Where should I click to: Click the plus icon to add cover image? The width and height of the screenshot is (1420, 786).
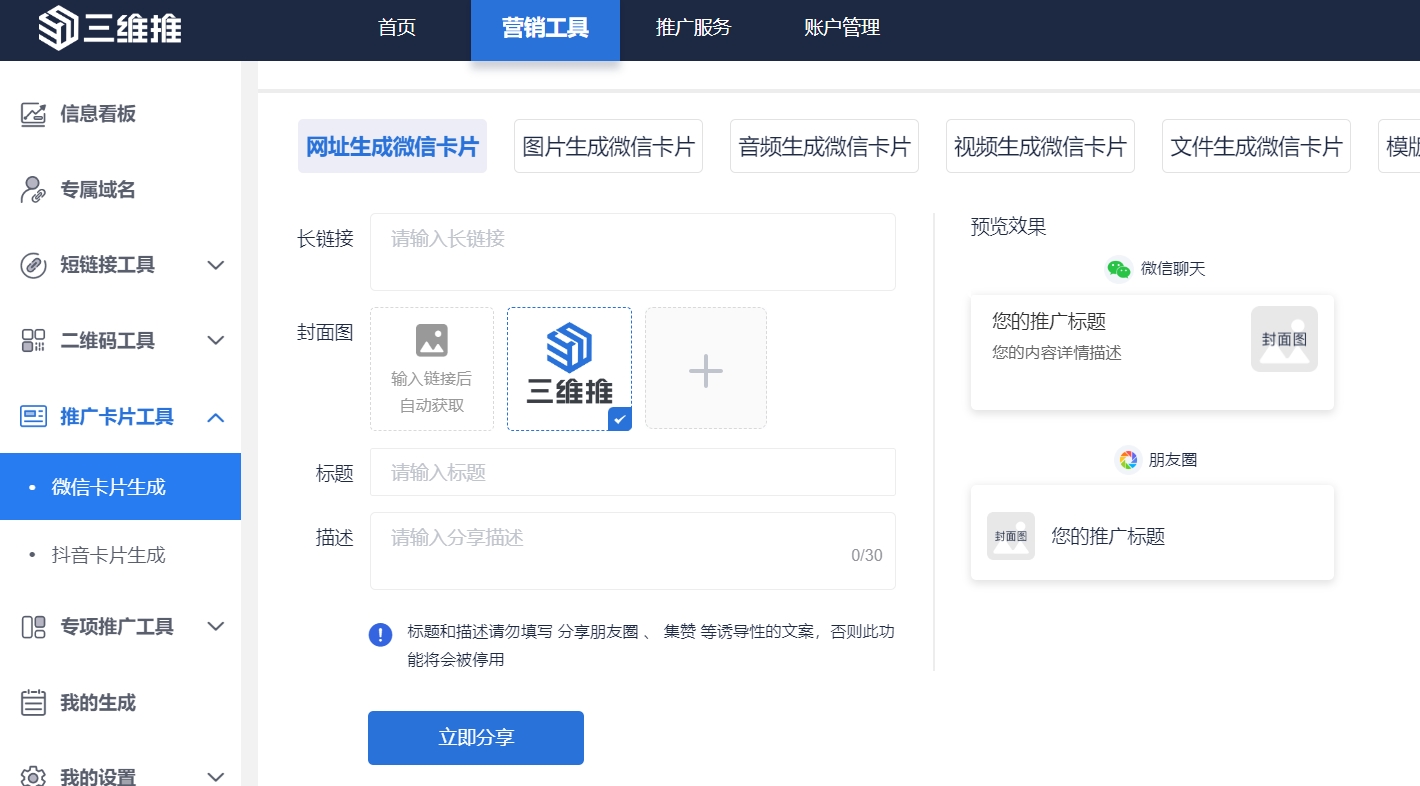tap(706, 369)
